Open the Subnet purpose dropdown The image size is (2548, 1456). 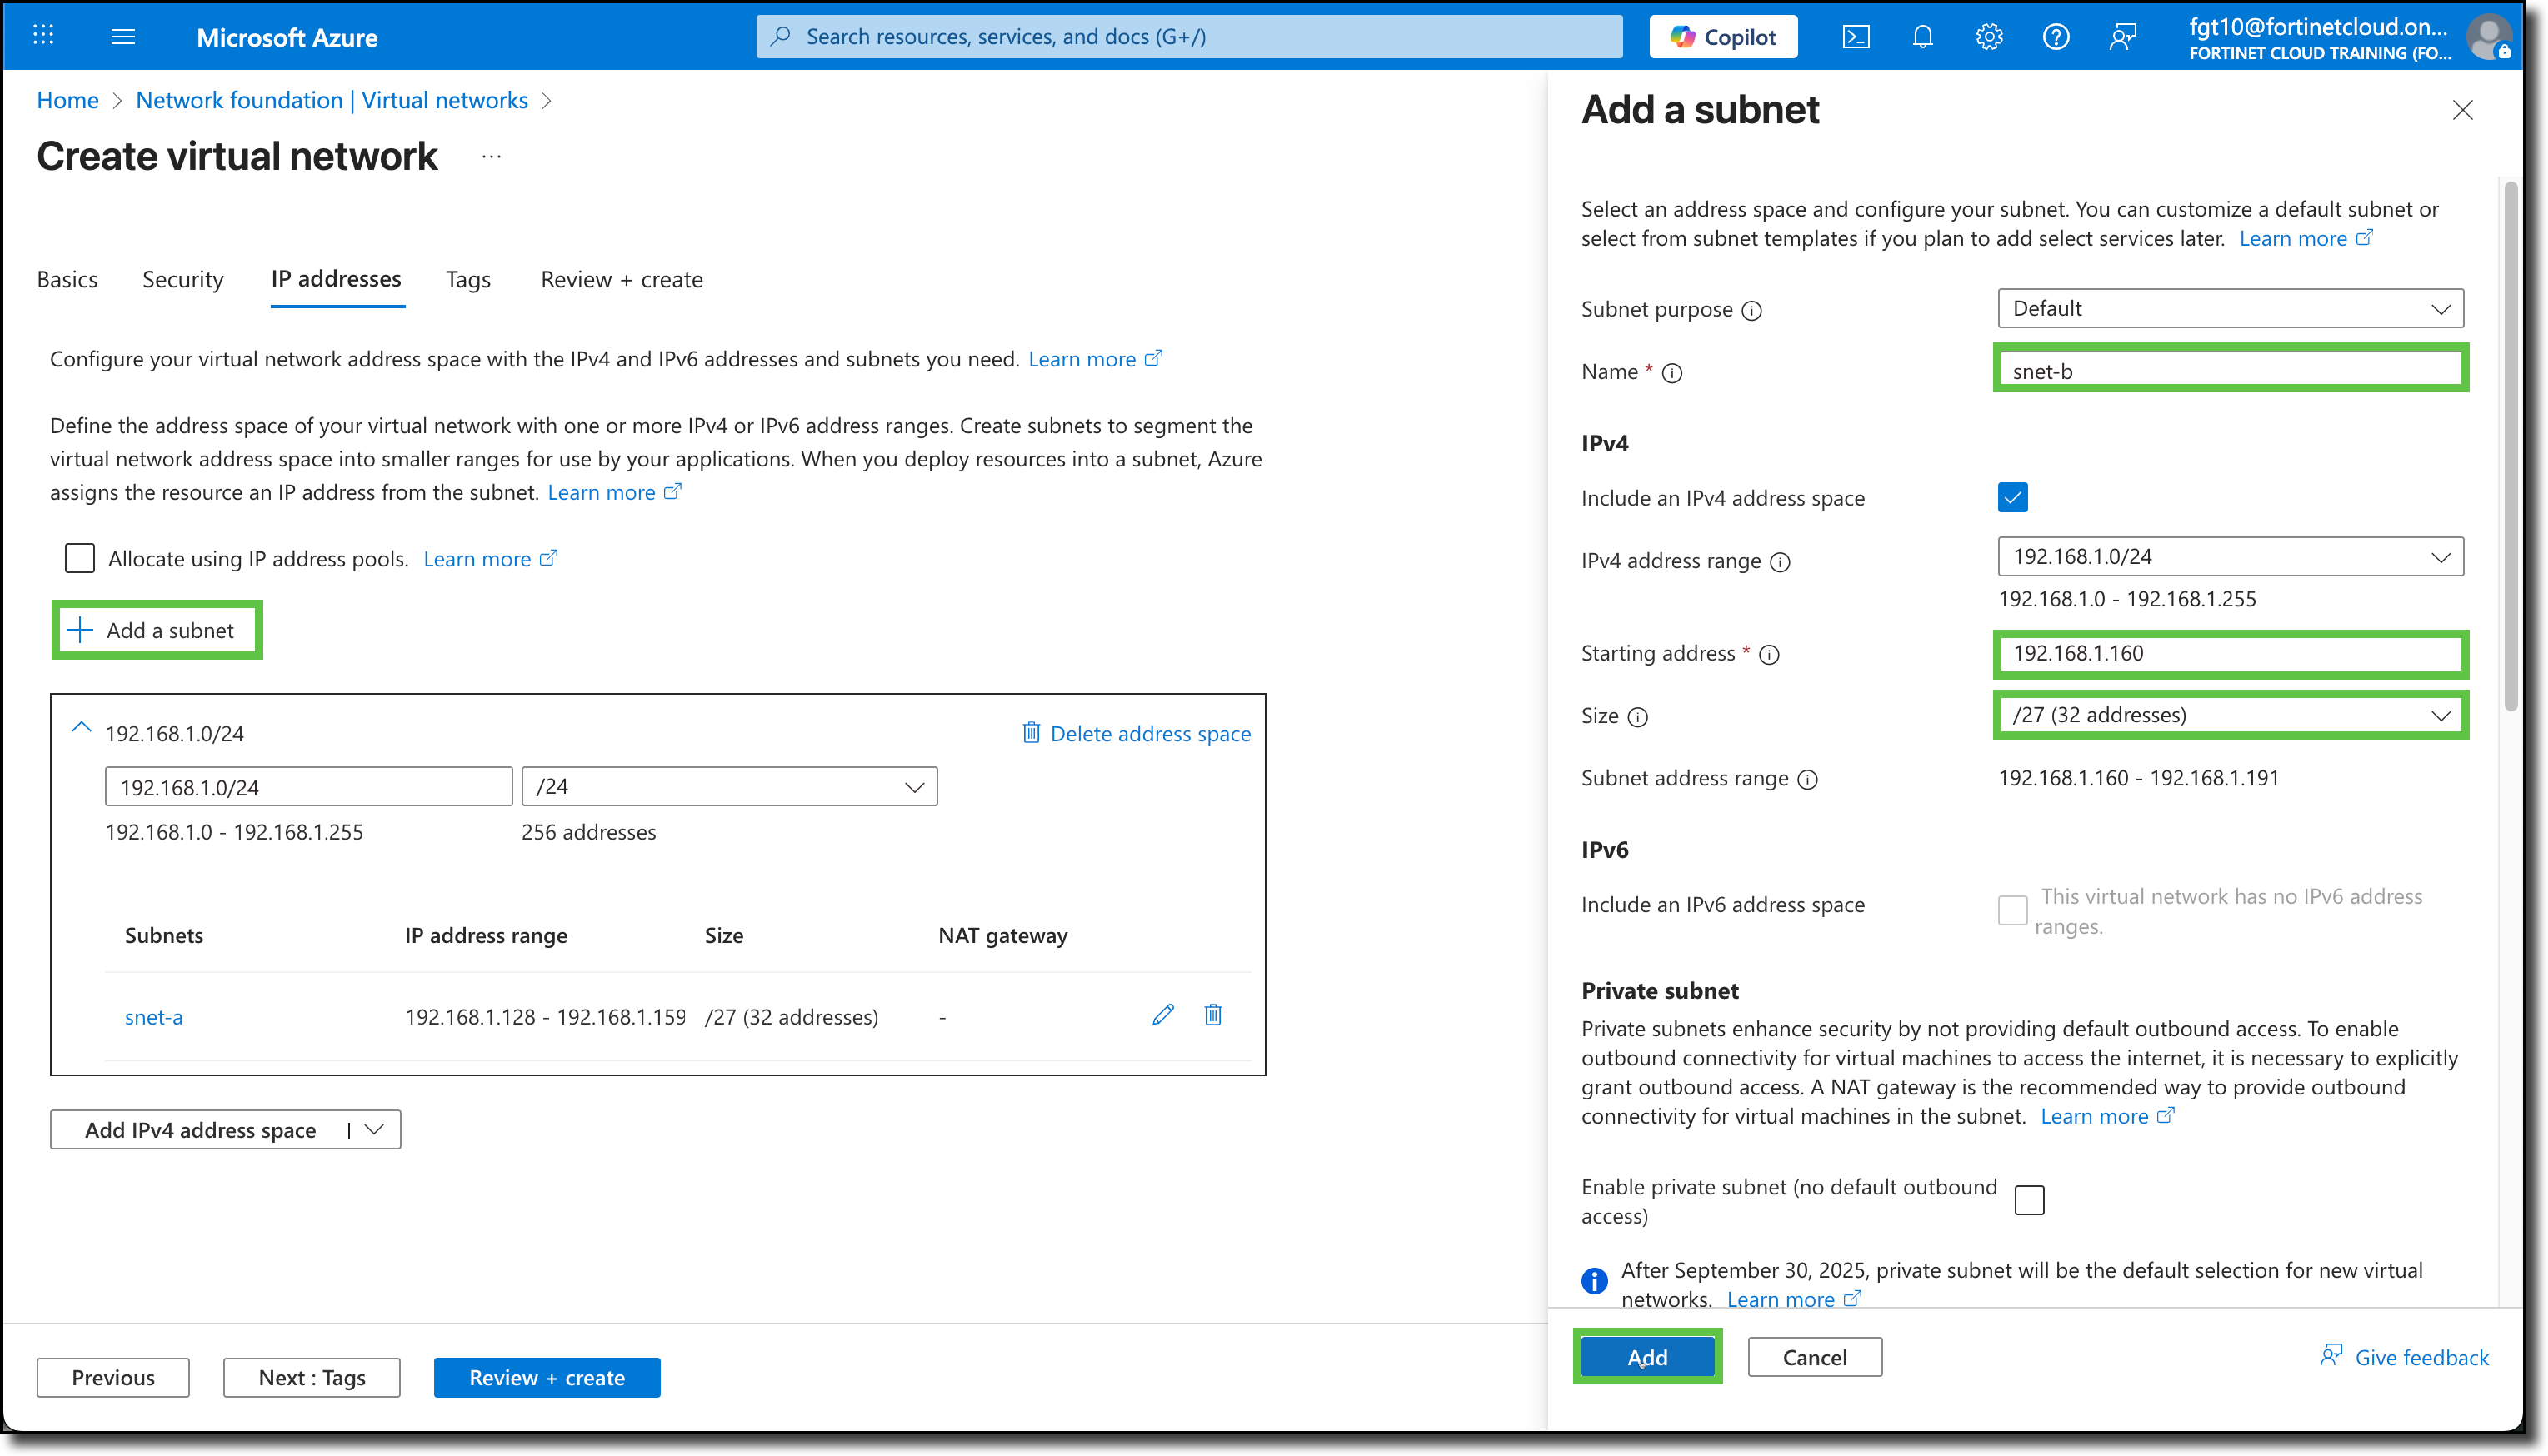tap(2230, 308)
